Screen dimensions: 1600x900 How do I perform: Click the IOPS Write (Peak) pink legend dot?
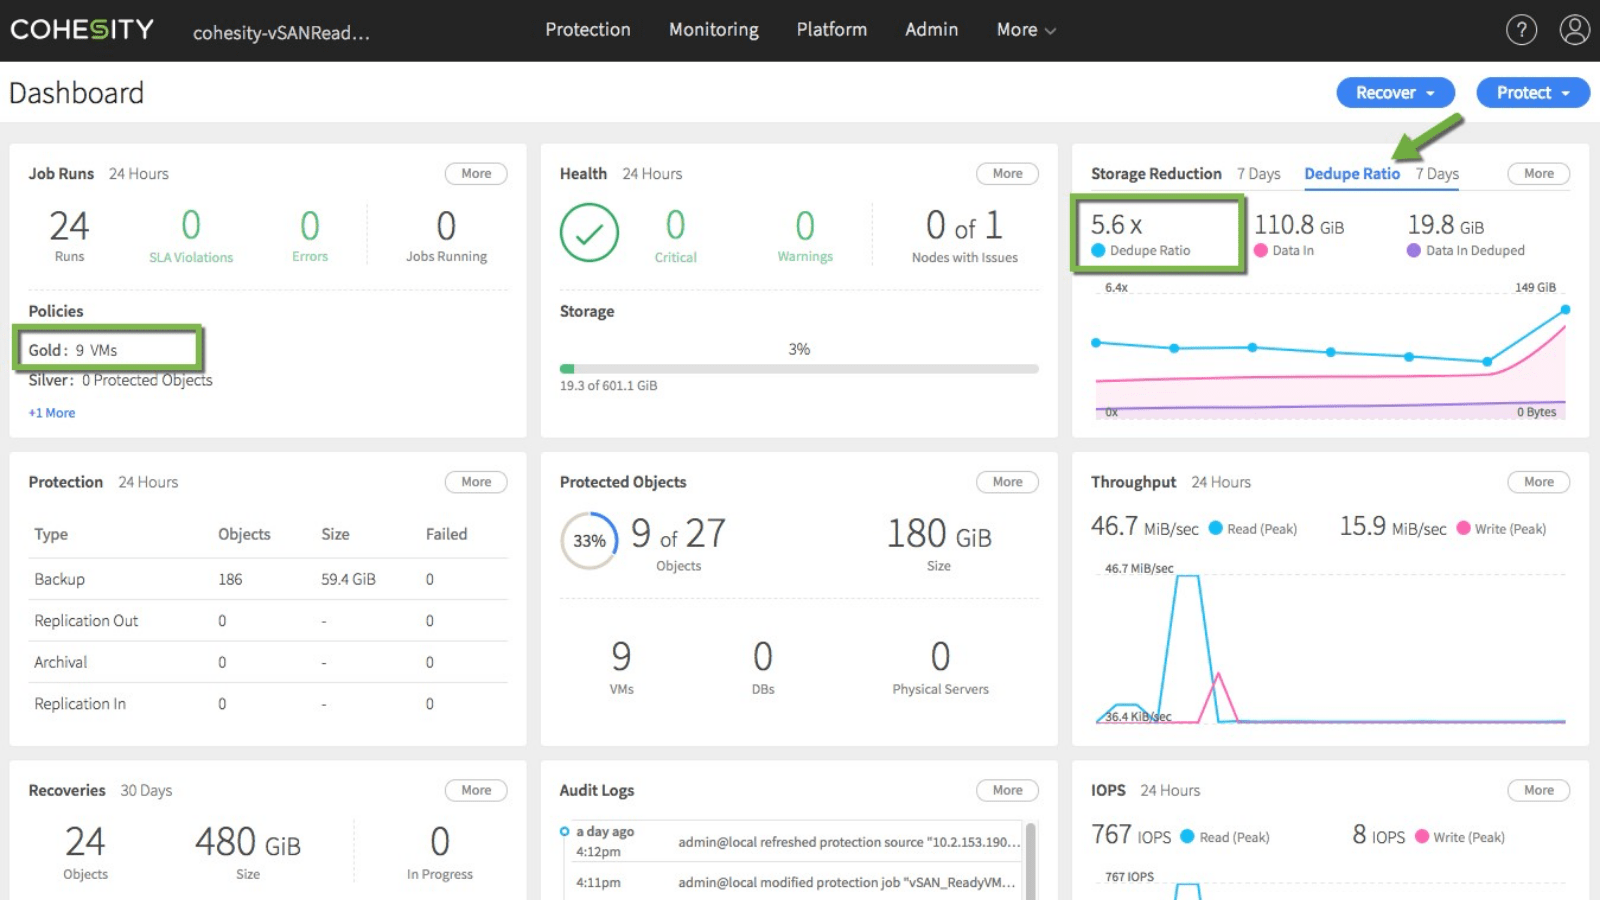click(1422, 836)
